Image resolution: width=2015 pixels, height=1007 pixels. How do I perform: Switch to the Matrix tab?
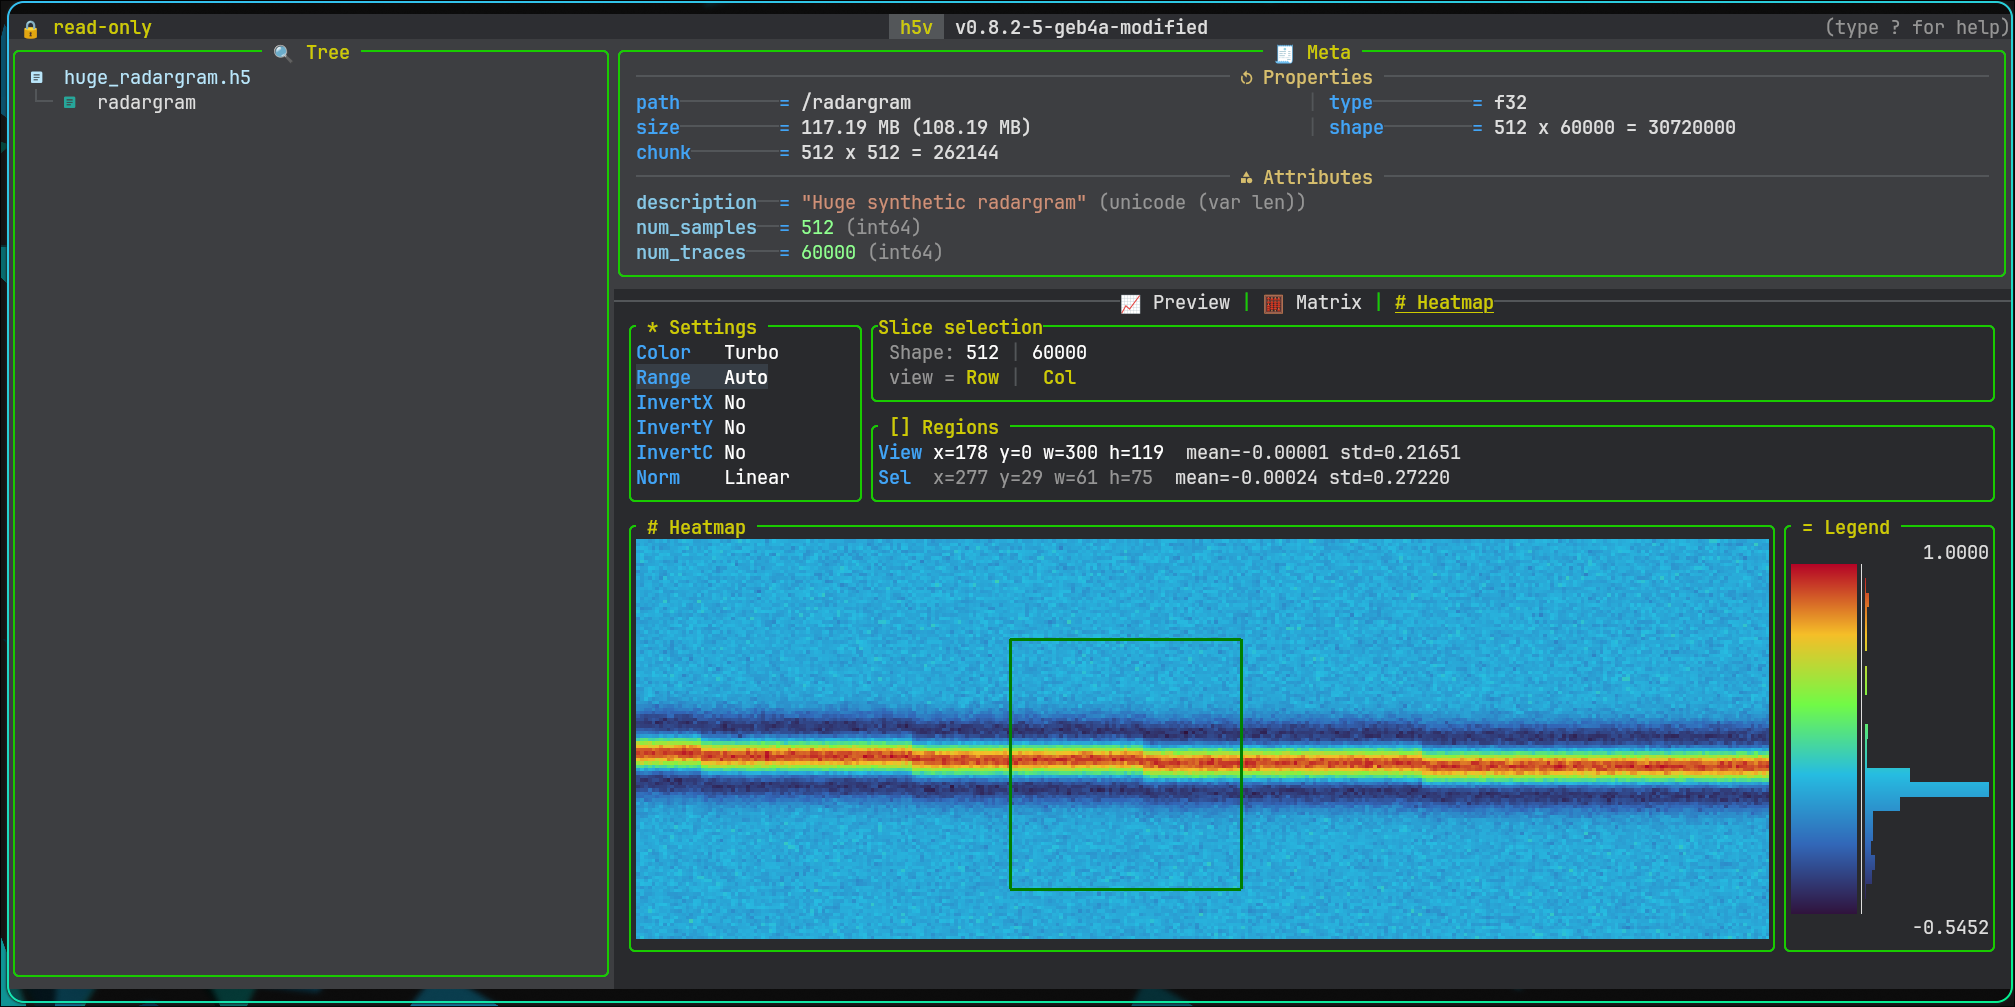pyautogui.click(x=1328, y=302)
